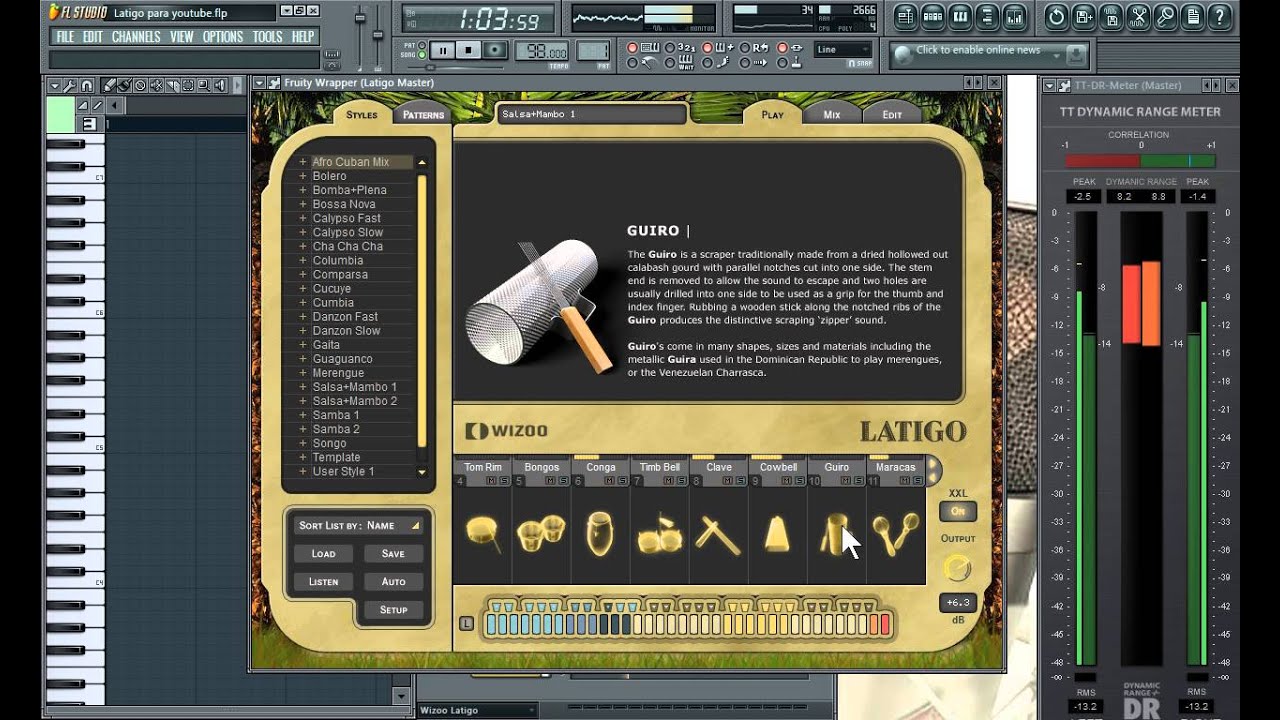Select the Guiro instrument icon
The image size is (1280, 720).
pos(834,534)
